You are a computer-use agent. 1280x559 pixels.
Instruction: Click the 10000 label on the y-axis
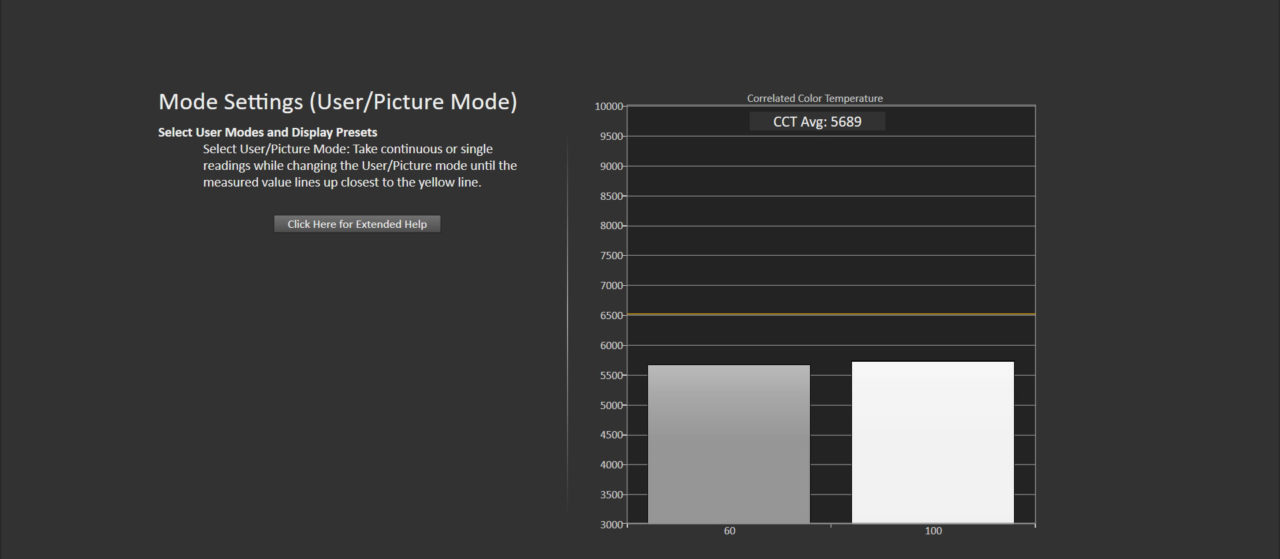(x=608, y=106)
